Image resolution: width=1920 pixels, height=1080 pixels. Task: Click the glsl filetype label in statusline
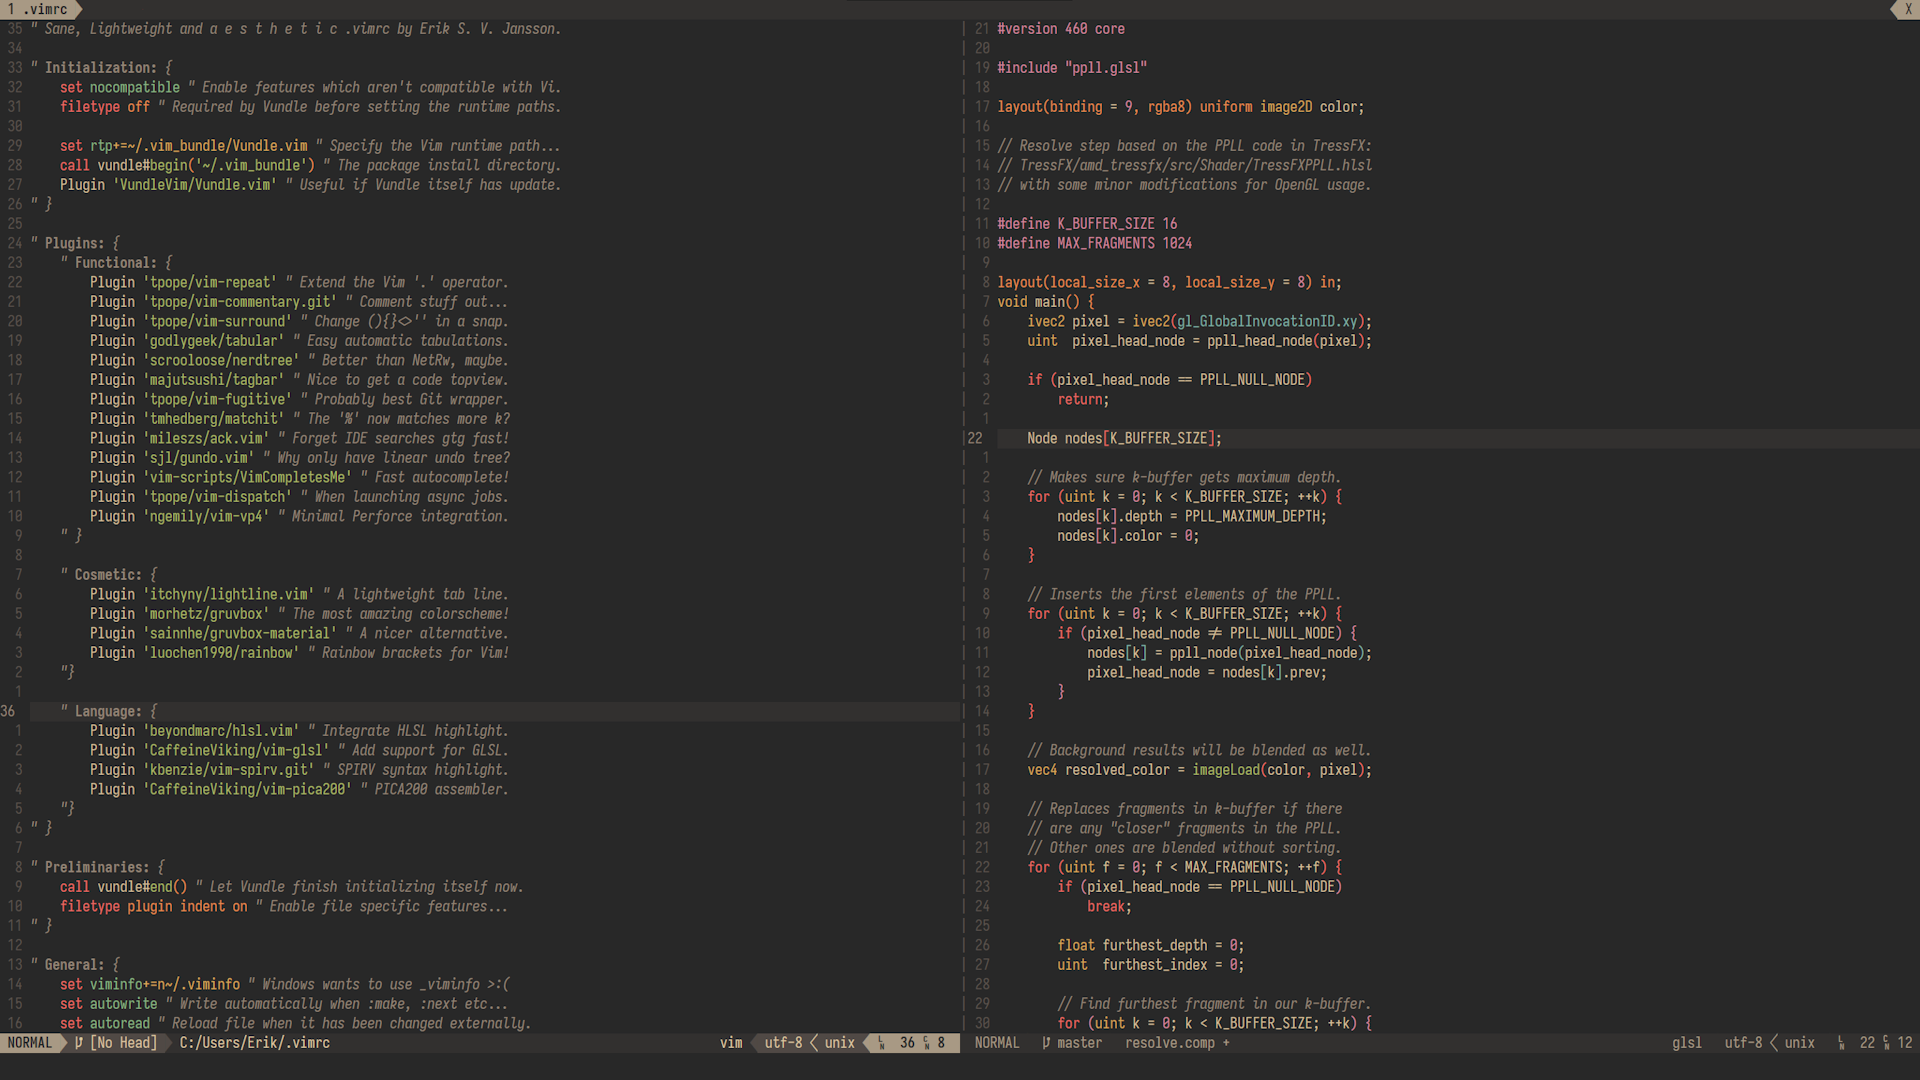(1686, 1043)
